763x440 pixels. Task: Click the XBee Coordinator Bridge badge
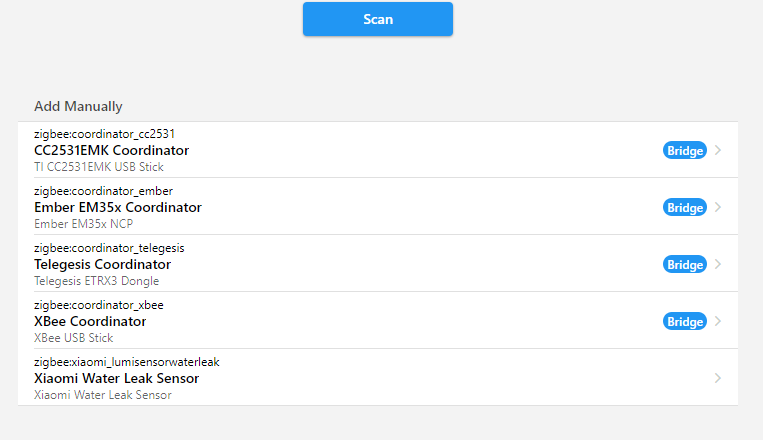click(685, 322)
